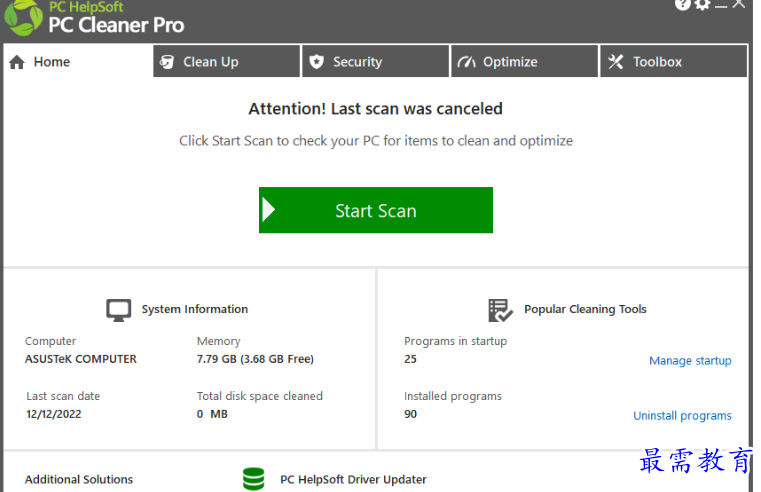Click the PC HelpSoft leaf logo
The image size is (761, 492).
pos(23,18)
